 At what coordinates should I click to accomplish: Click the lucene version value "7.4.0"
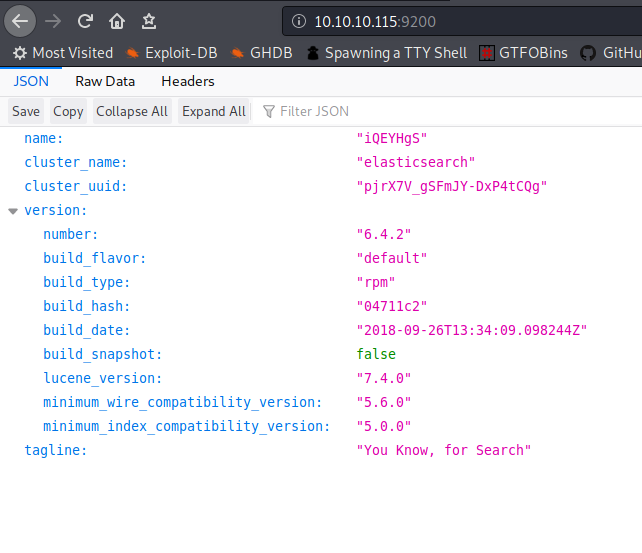pyautogui.click(x=384, y=378)
